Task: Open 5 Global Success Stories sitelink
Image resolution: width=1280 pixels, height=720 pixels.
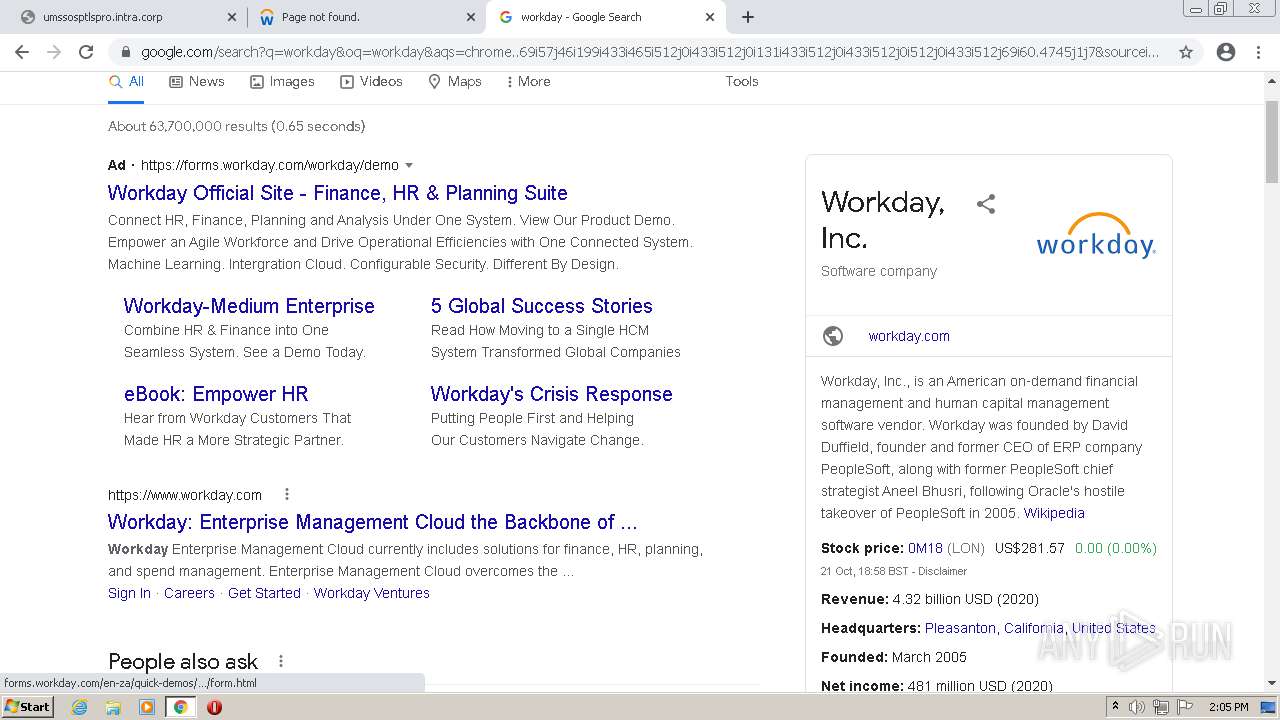Action: tap(542, 306)
